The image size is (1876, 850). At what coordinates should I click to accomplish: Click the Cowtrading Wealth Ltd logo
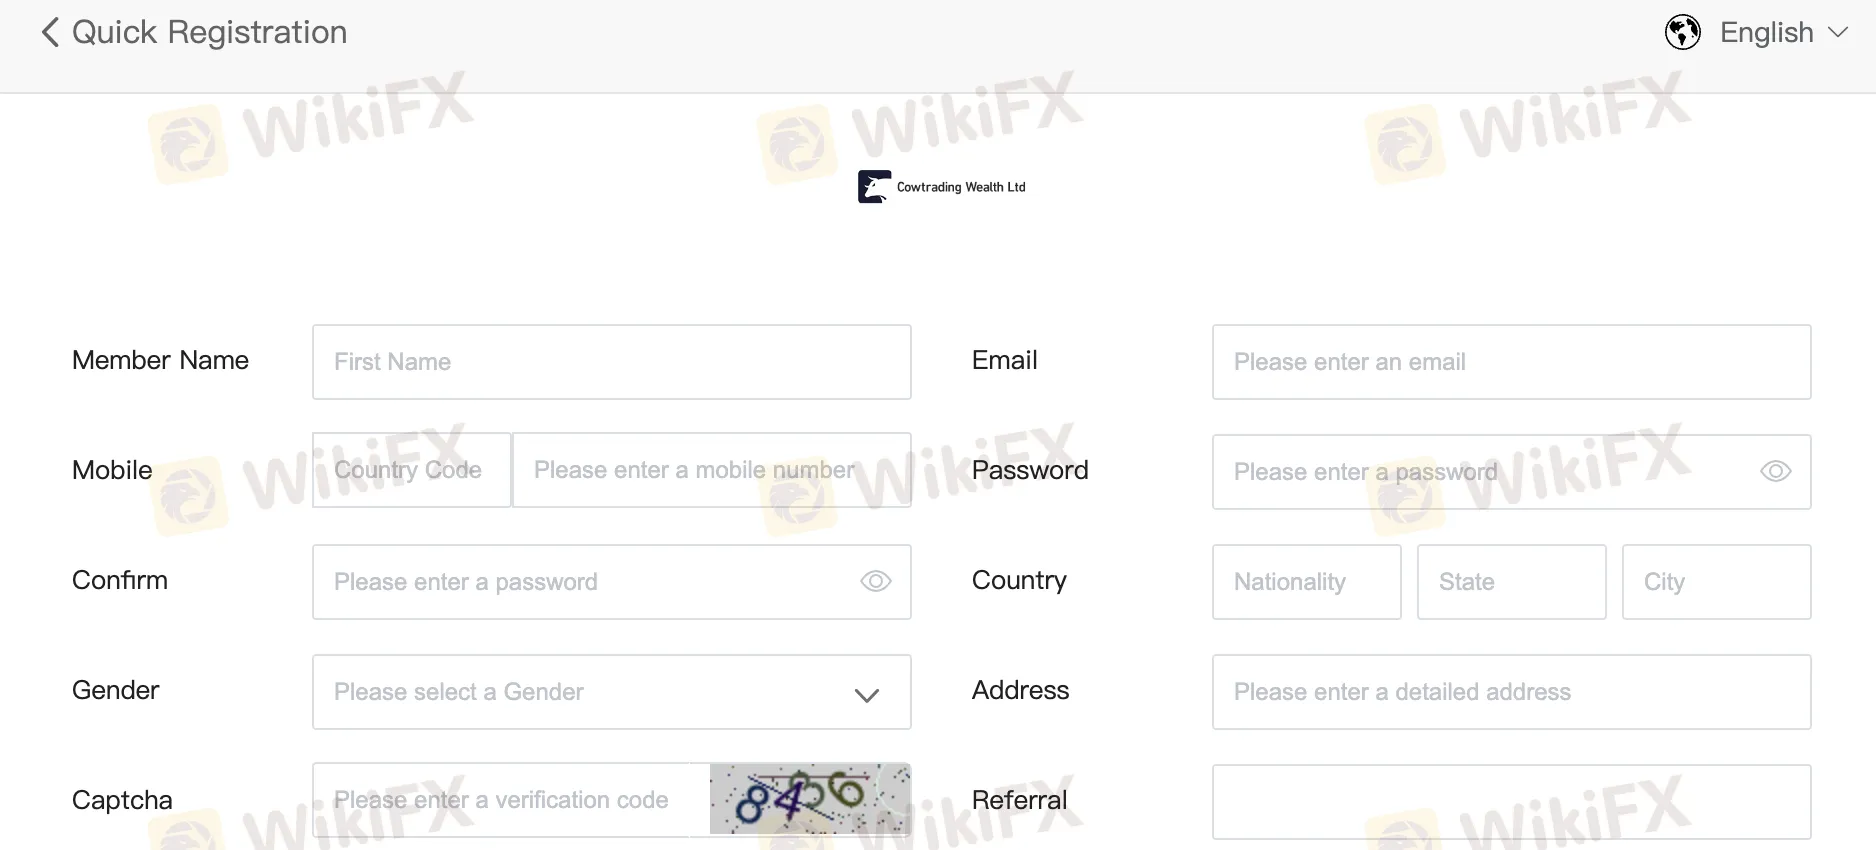tap(941, 187)
